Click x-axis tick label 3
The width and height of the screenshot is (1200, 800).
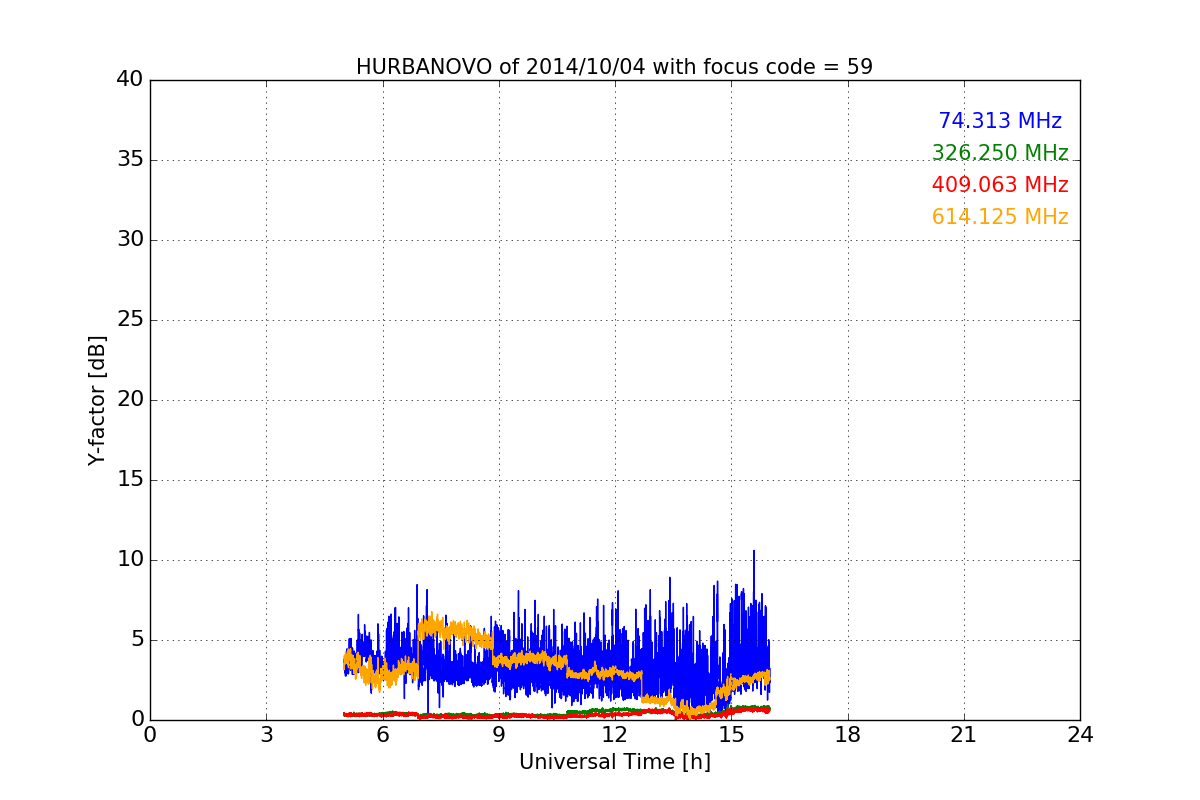click(x=266, y=735)
